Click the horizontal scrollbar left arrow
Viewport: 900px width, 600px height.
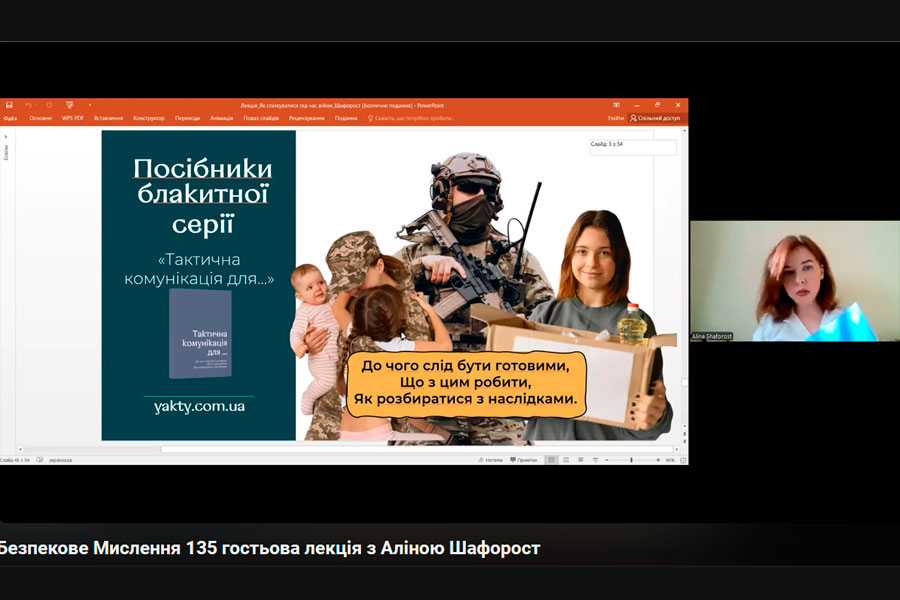point(21,450)
